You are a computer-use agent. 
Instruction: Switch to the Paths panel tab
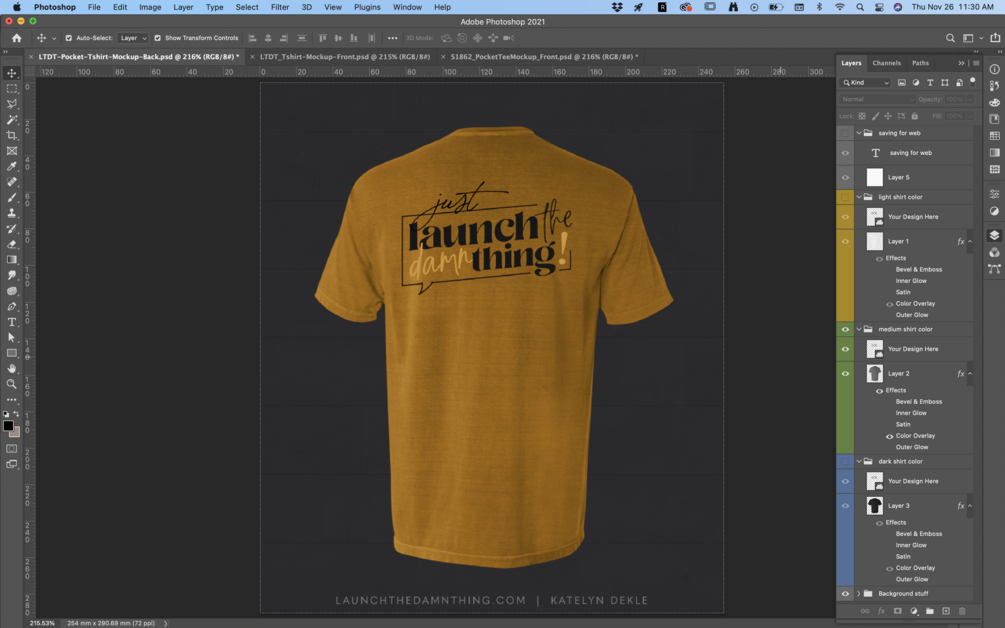(x=920, y=63)
